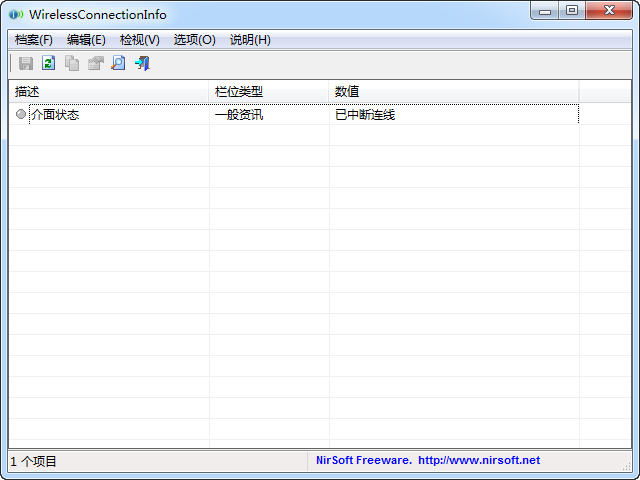Sort by the 栏位类型 column header
Viewport: 640px width, 480px height.
(x=269, y=91)
